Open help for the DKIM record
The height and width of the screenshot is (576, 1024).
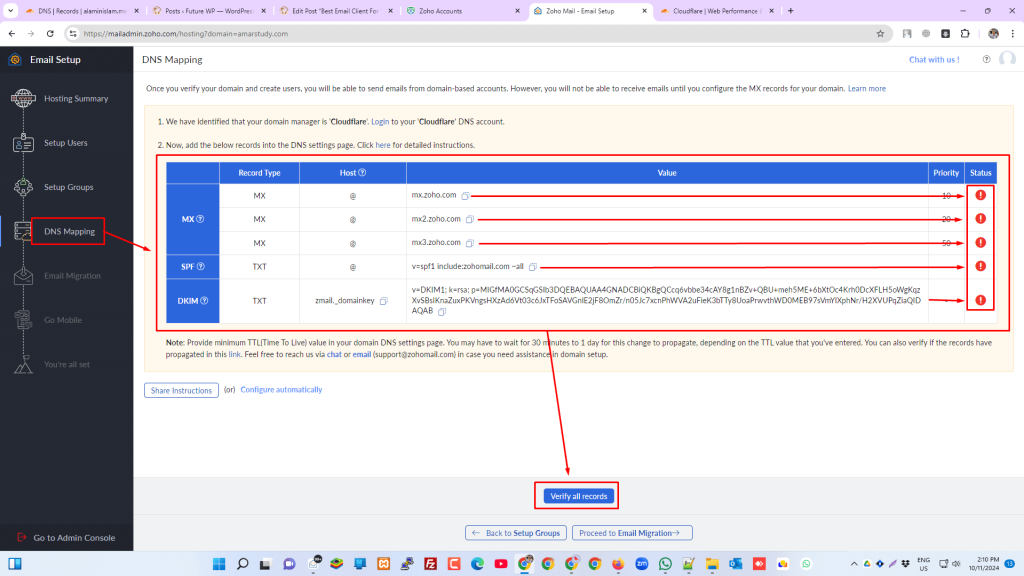click(204, 300)
